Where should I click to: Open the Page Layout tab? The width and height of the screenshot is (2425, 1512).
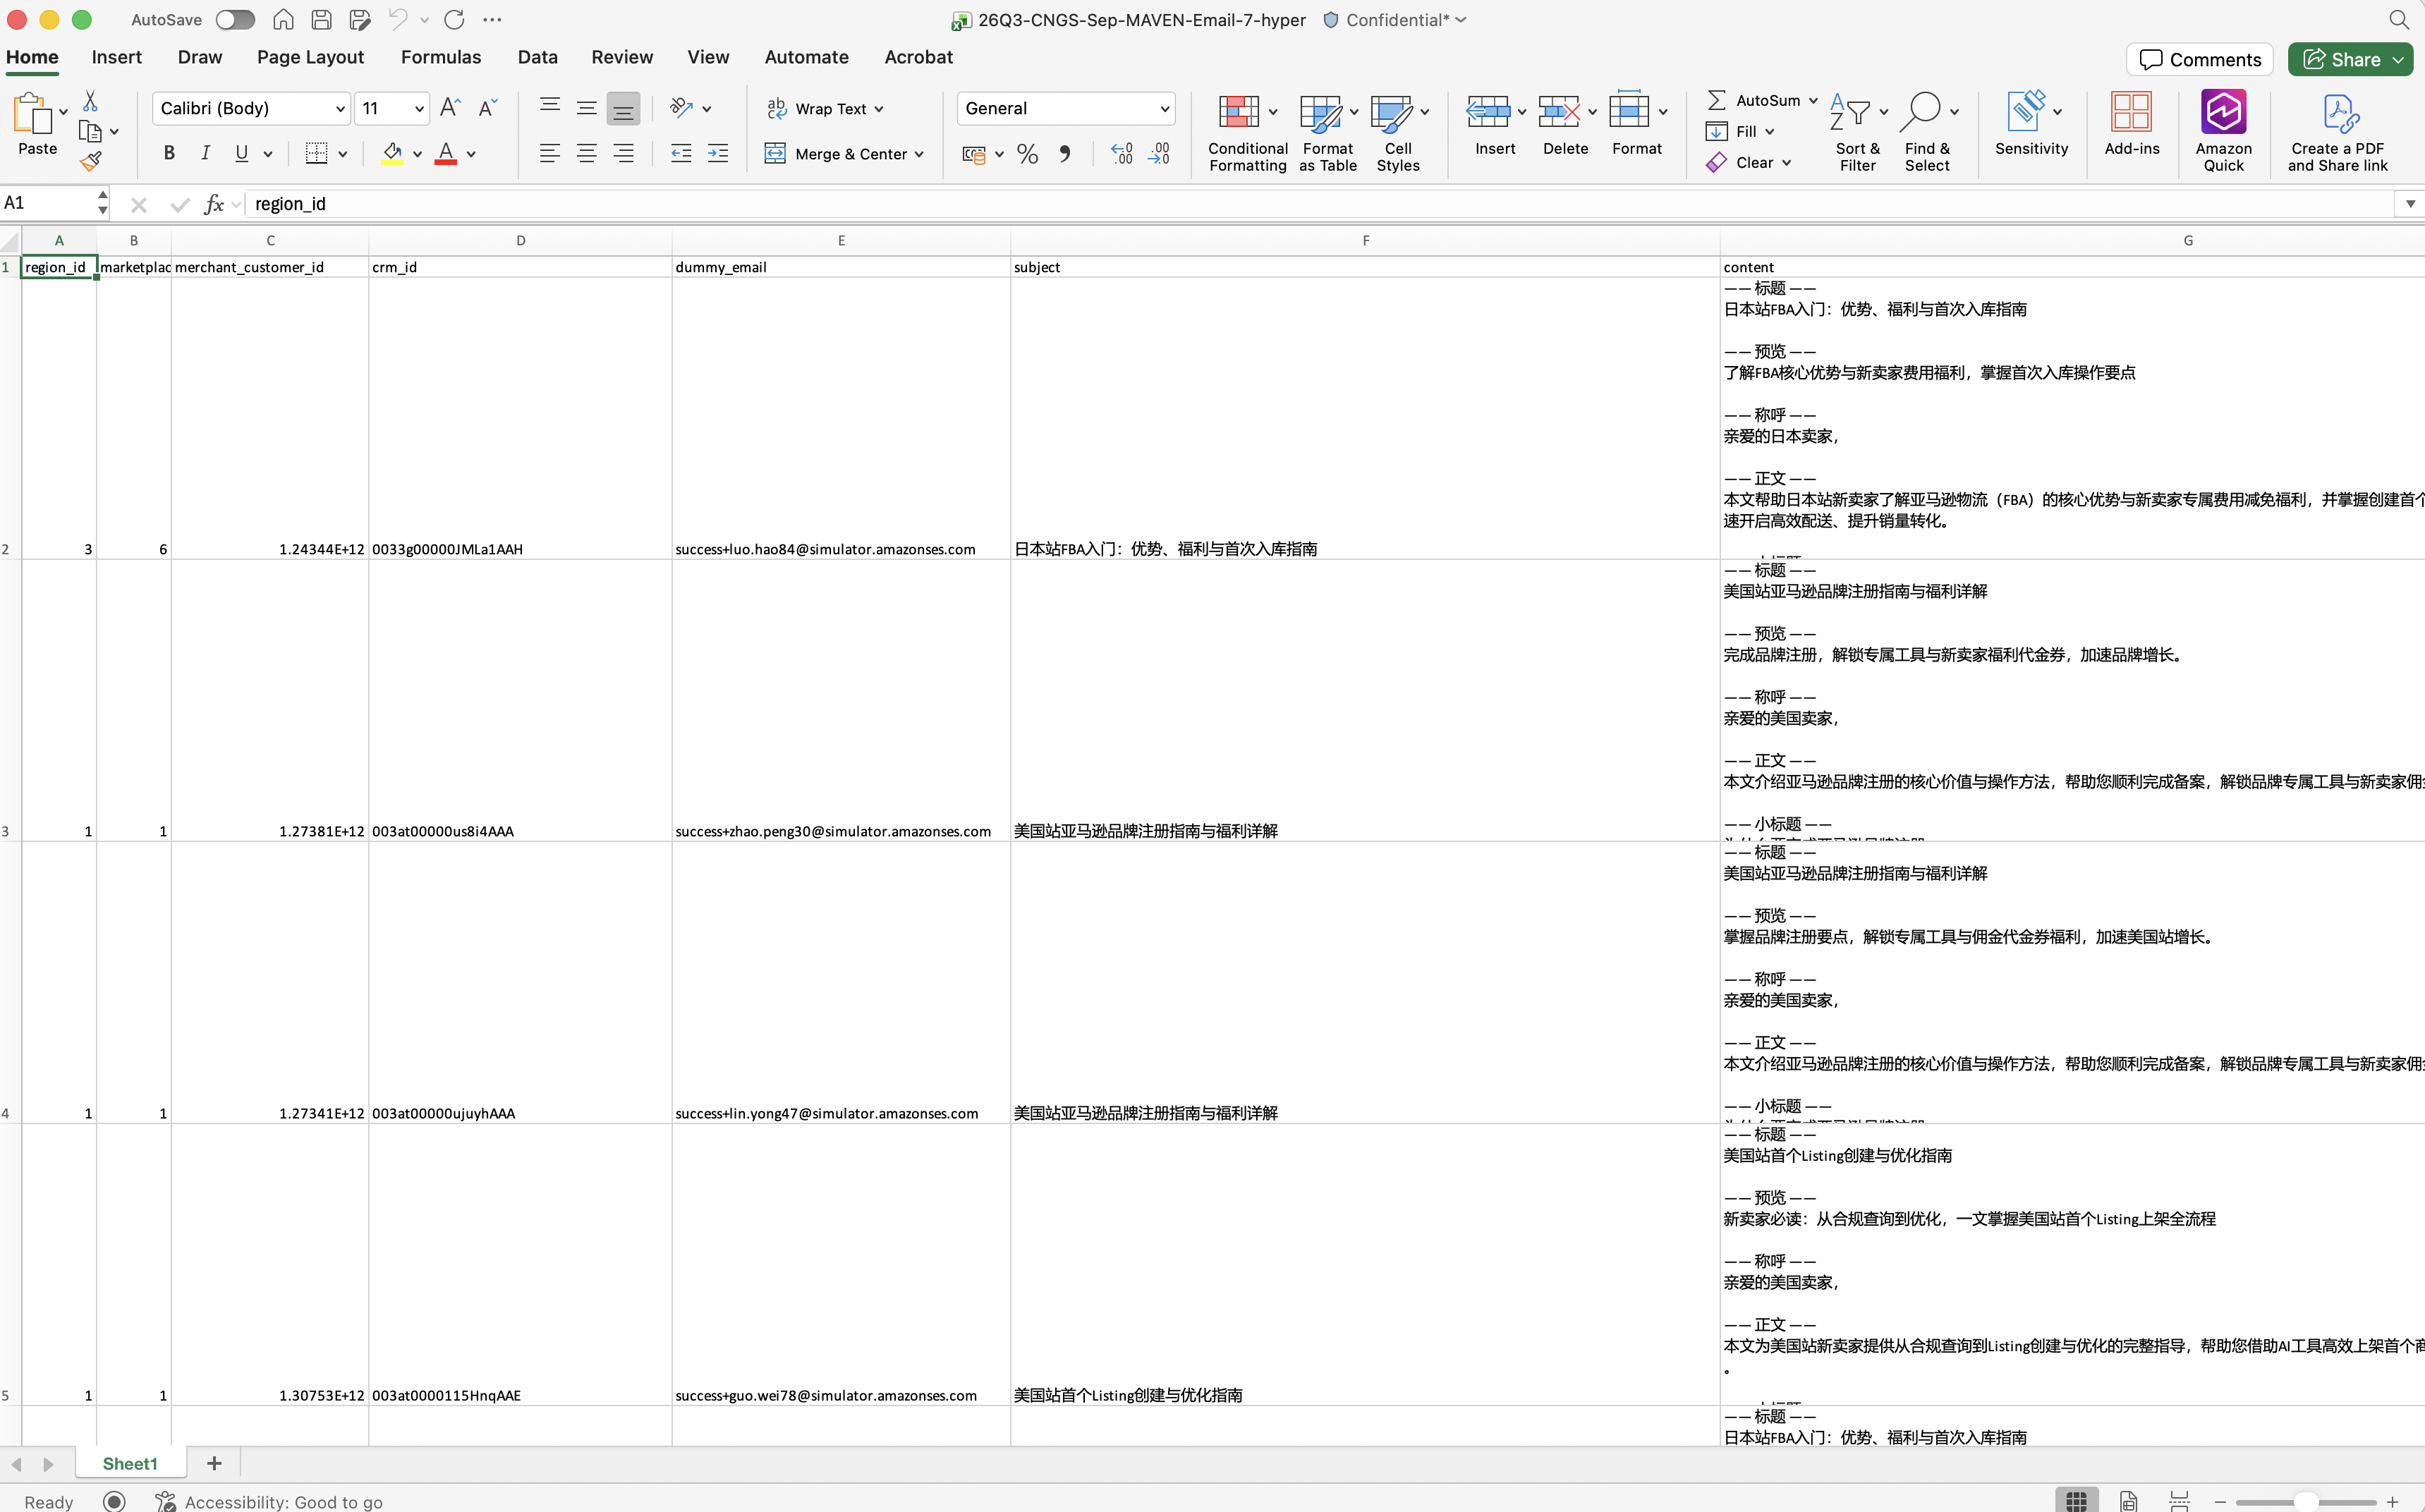tap(310, 57)
